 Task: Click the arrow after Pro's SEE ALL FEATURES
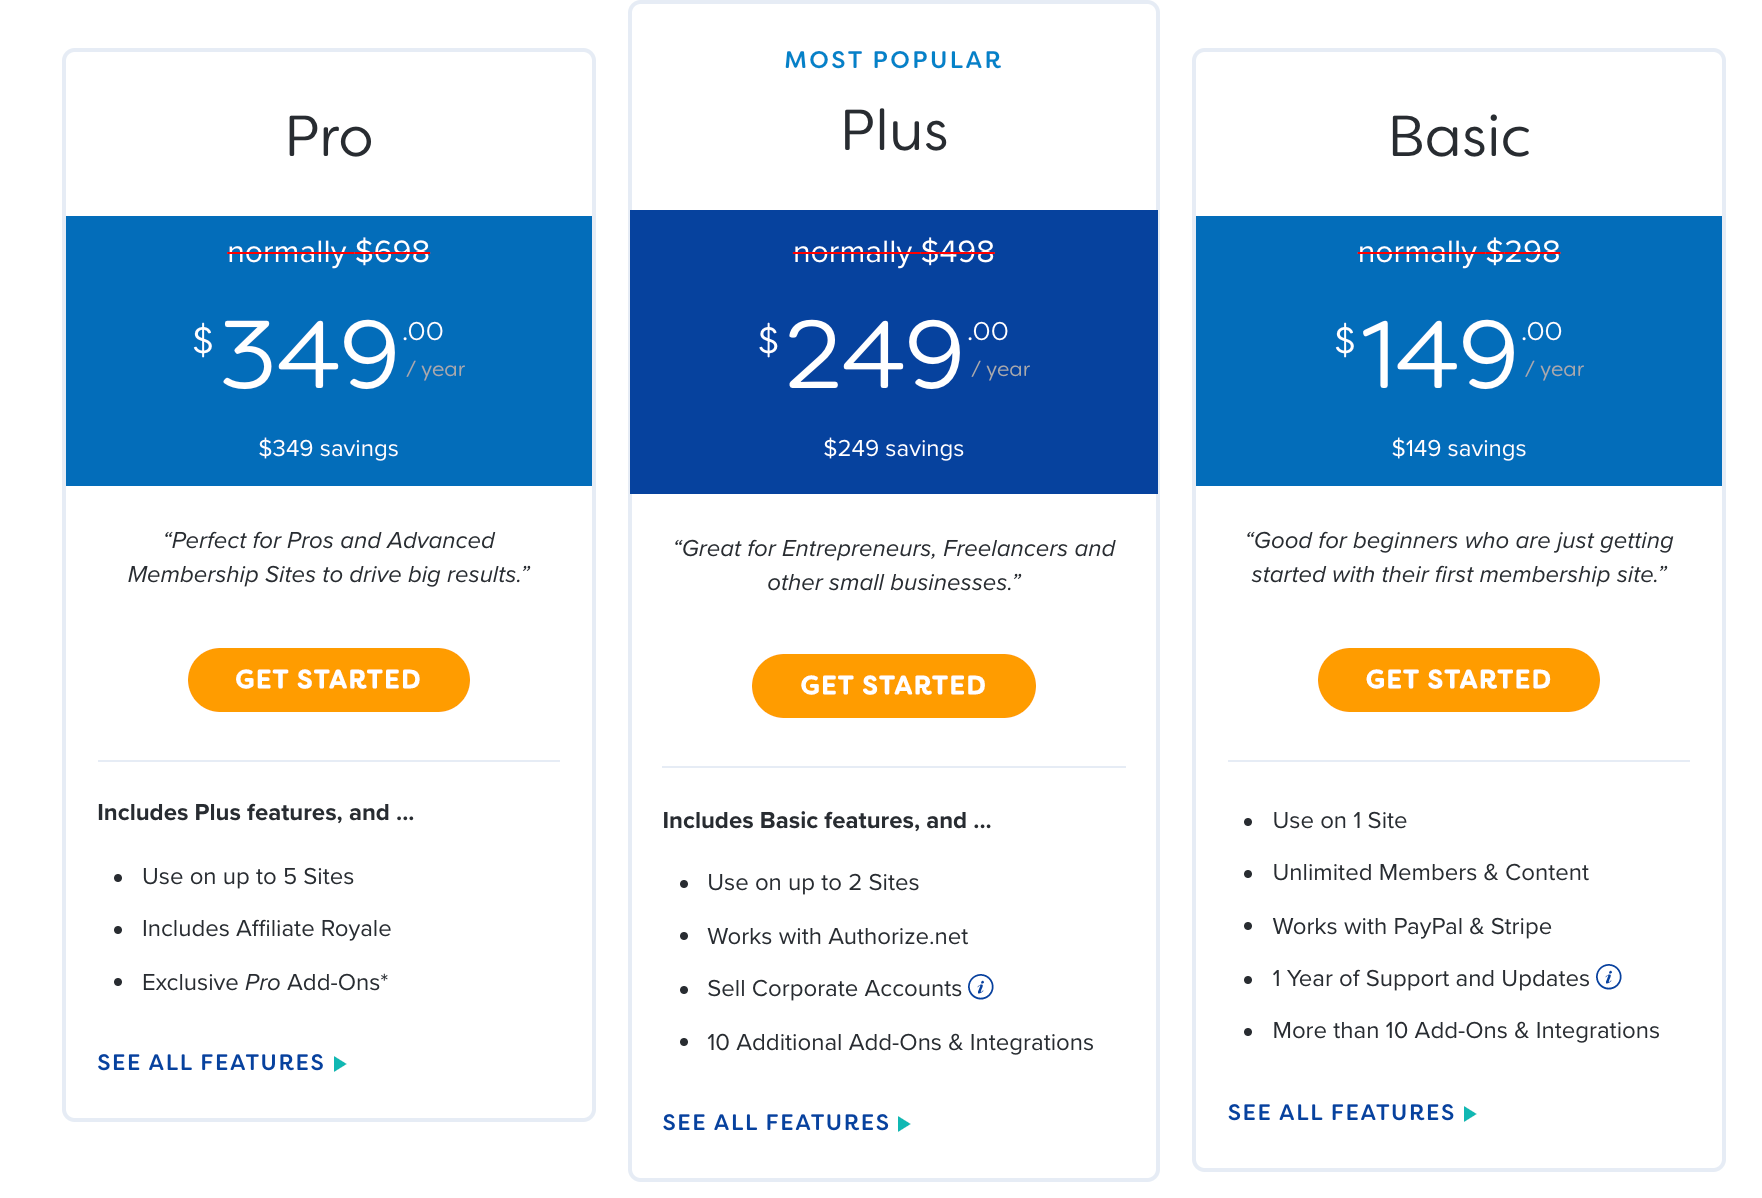(x=340, y=1062)
